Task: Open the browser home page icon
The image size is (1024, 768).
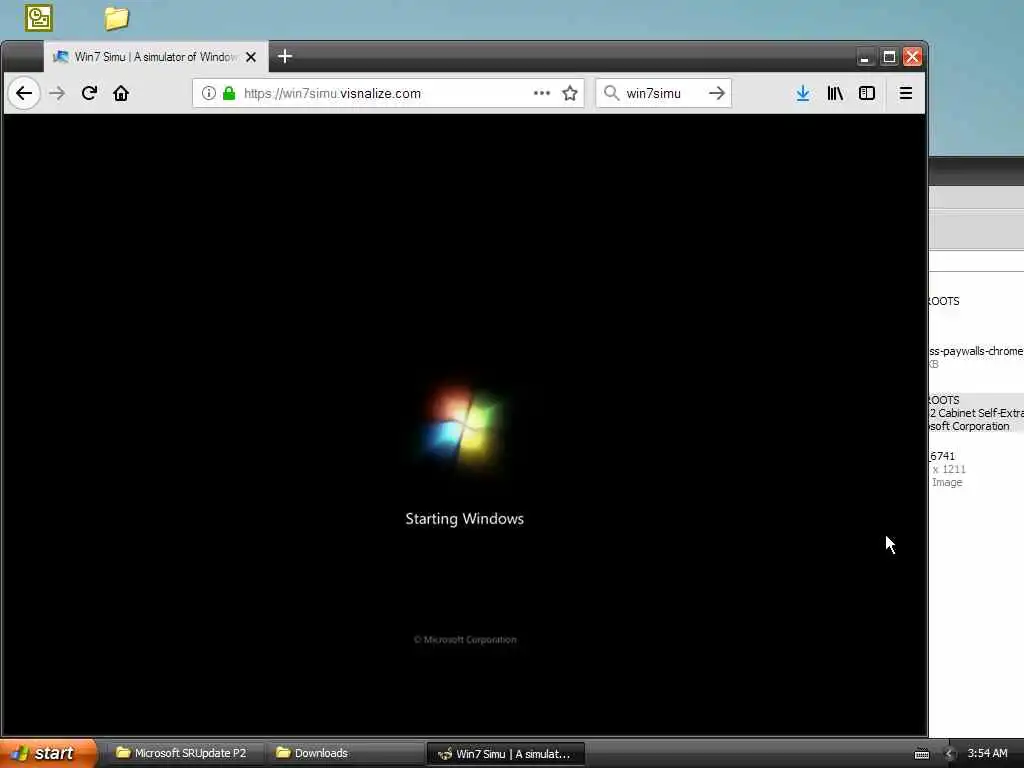Action: pos(121,93)
